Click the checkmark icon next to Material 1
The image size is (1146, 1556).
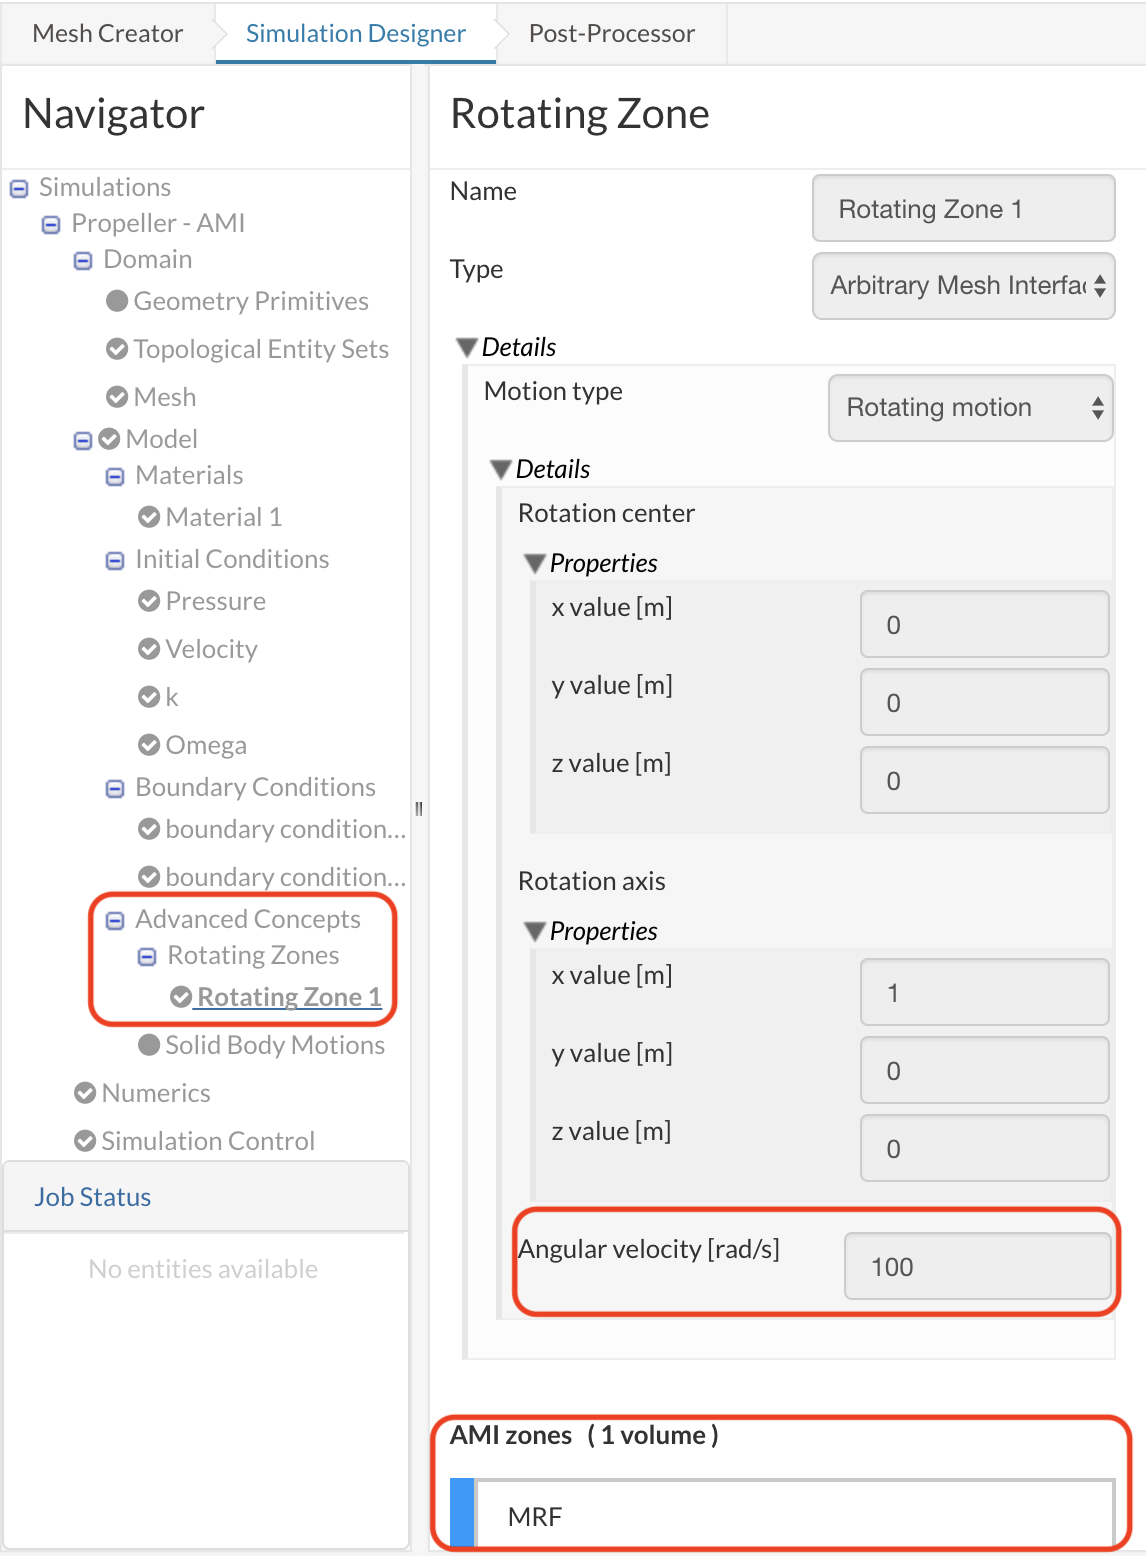pyautogui.click(x=149, y=517)
